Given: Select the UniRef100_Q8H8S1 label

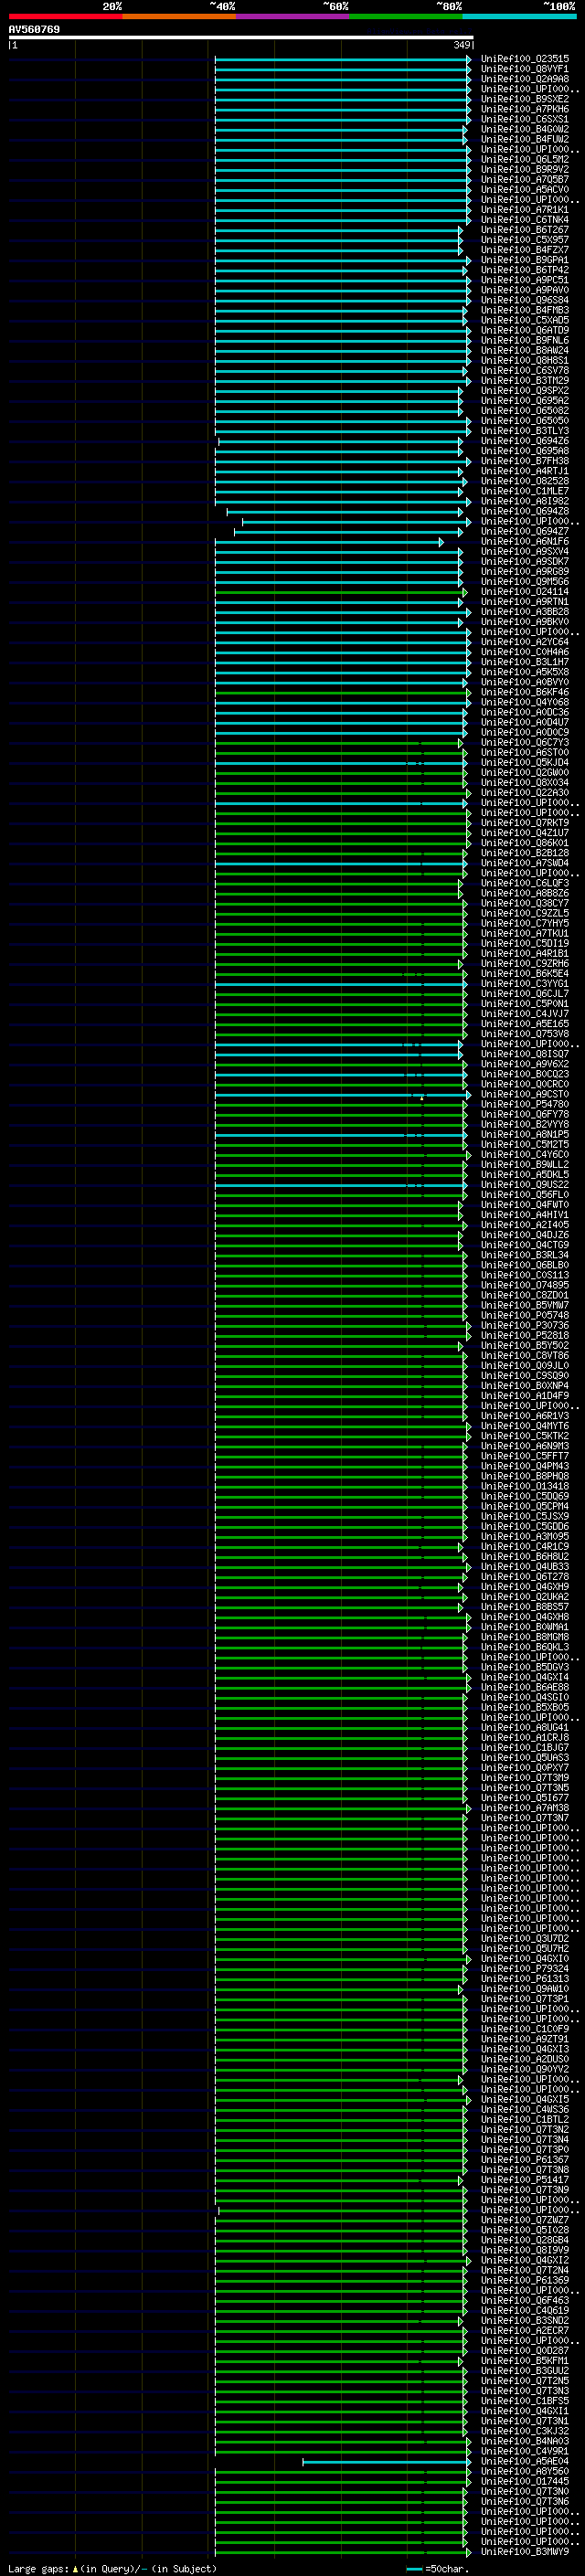Looking at the screenshot, I should [524, 361].
